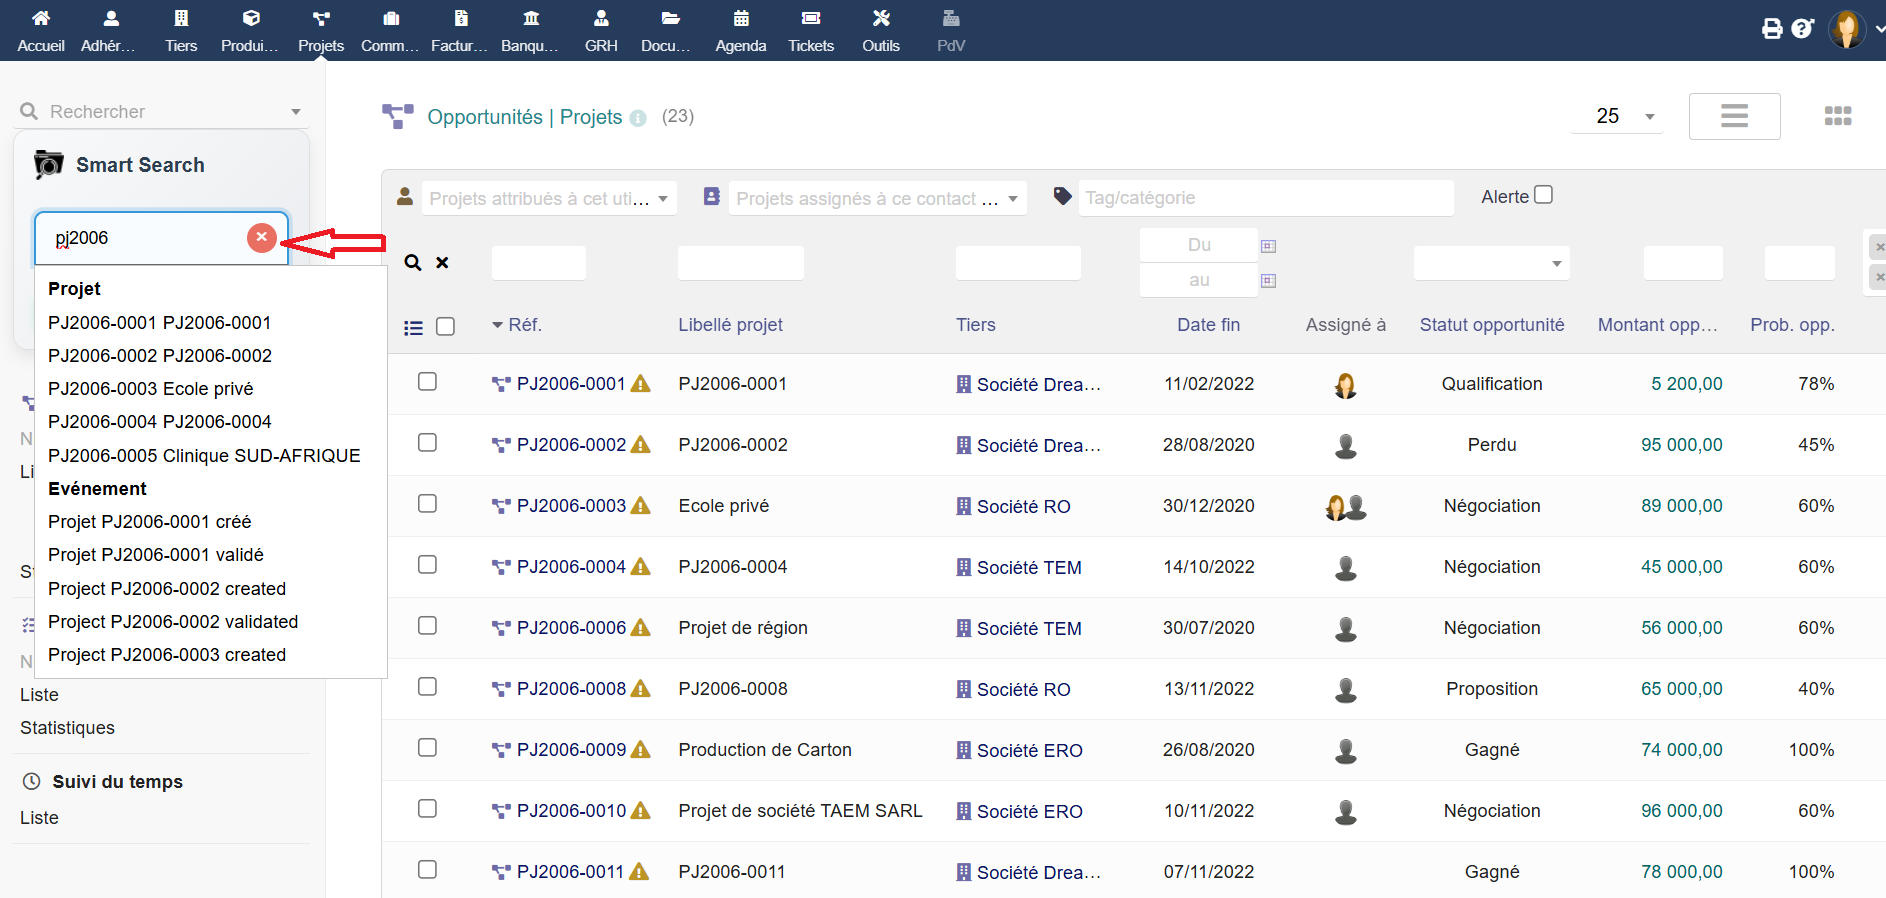Clear the Smart Search field with red X
This screenshot has width=1886, height=898.
pyautogui.click(x=261, y=237)
